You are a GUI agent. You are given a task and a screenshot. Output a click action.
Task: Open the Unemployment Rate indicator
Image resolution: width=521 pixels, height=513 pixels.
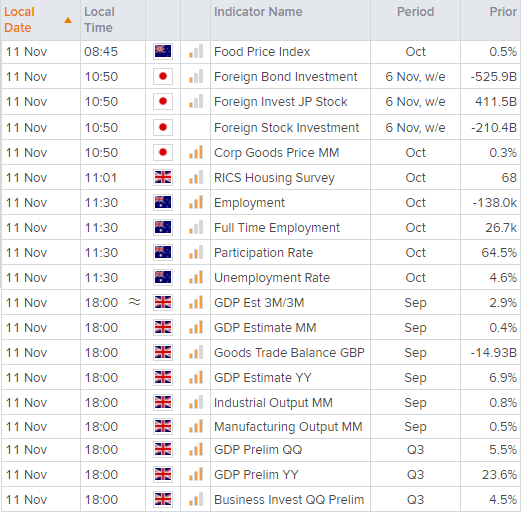pos(272,278)
